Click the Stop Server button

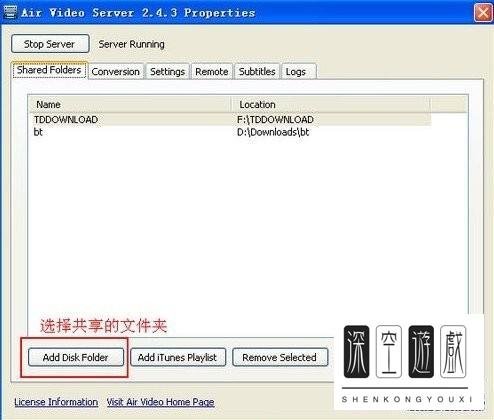tap(50, 44)
